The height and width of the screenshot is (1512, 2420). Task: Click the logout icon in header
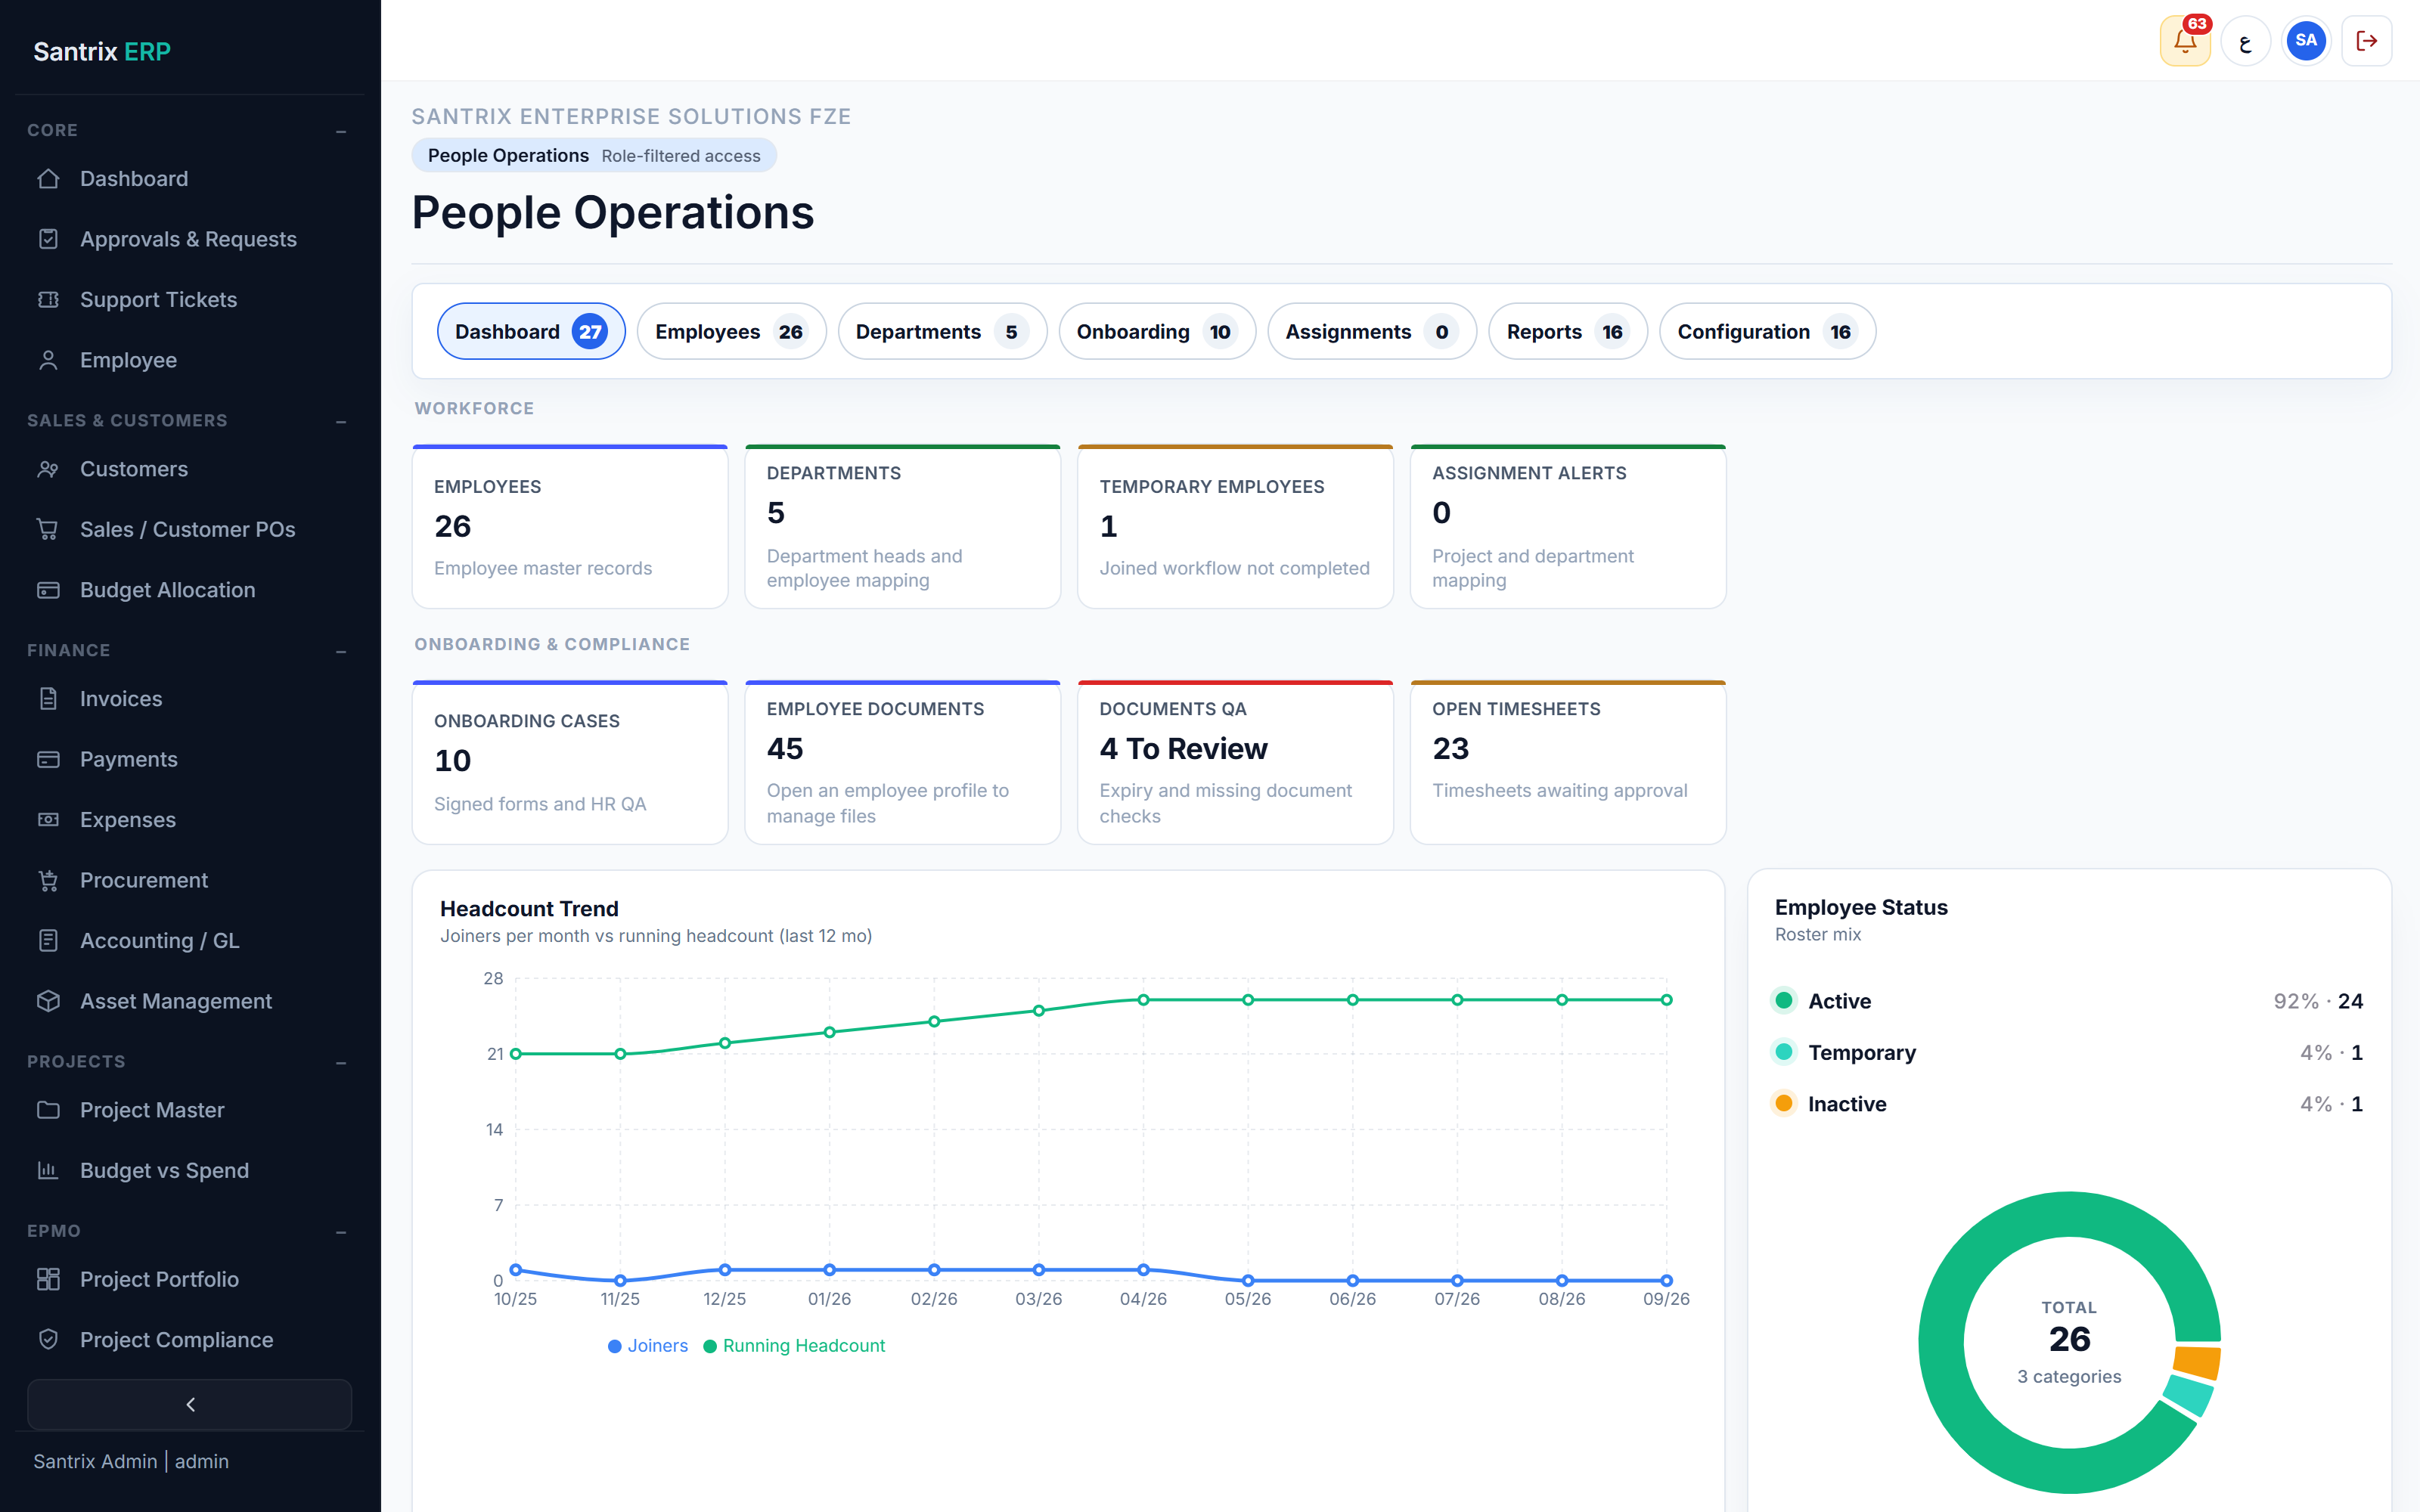pyautogui.click(x=2366, y=41)
